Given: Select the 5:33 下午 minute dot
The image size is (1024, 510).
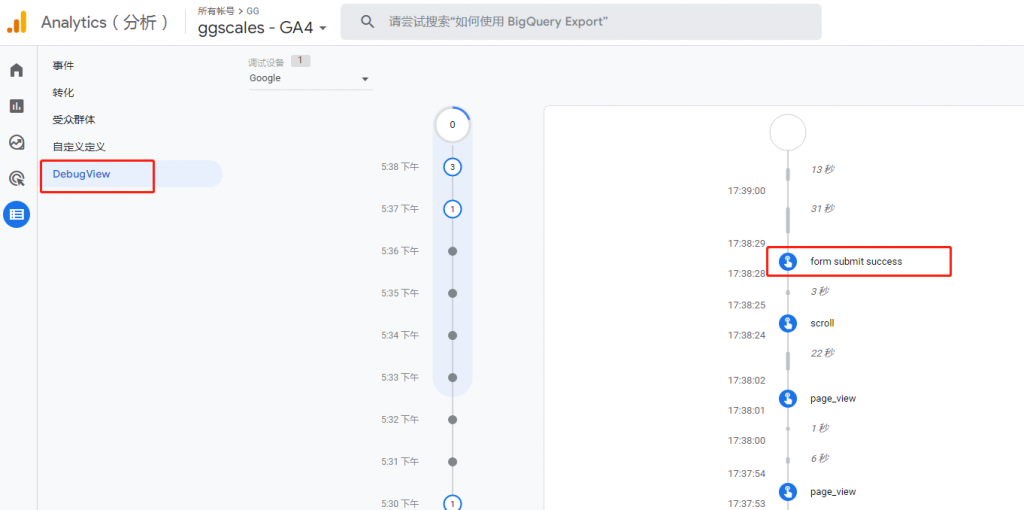Looking at the screenshot, I should (x=453, y=377).
